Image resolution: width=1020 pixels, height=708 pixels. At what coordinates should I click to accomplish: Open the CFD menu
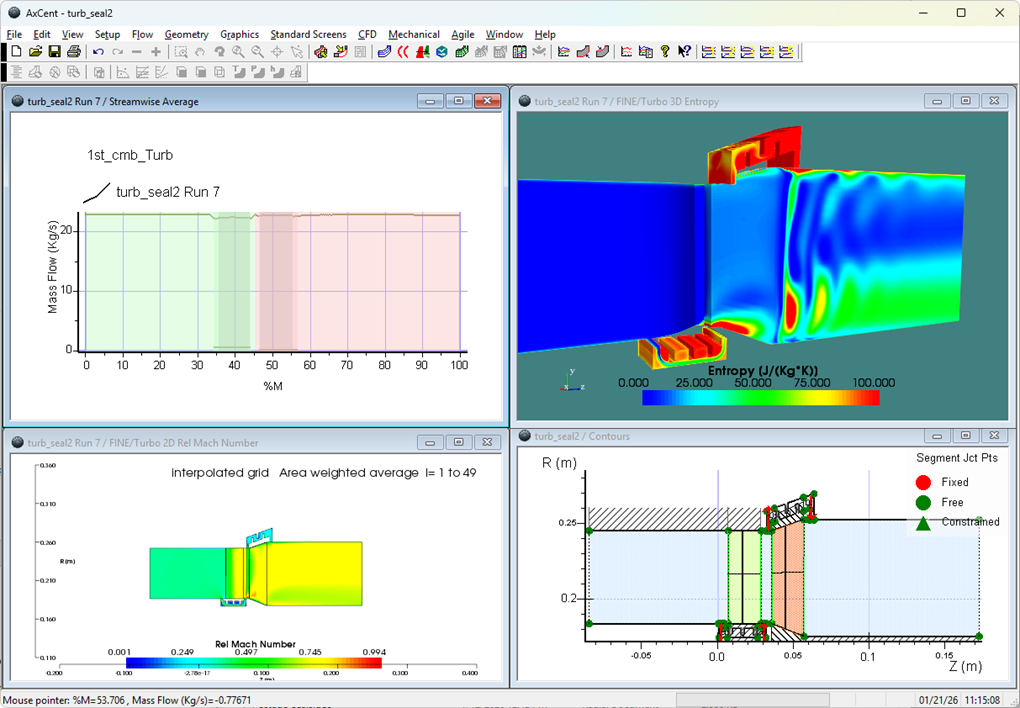pos(367,34)
